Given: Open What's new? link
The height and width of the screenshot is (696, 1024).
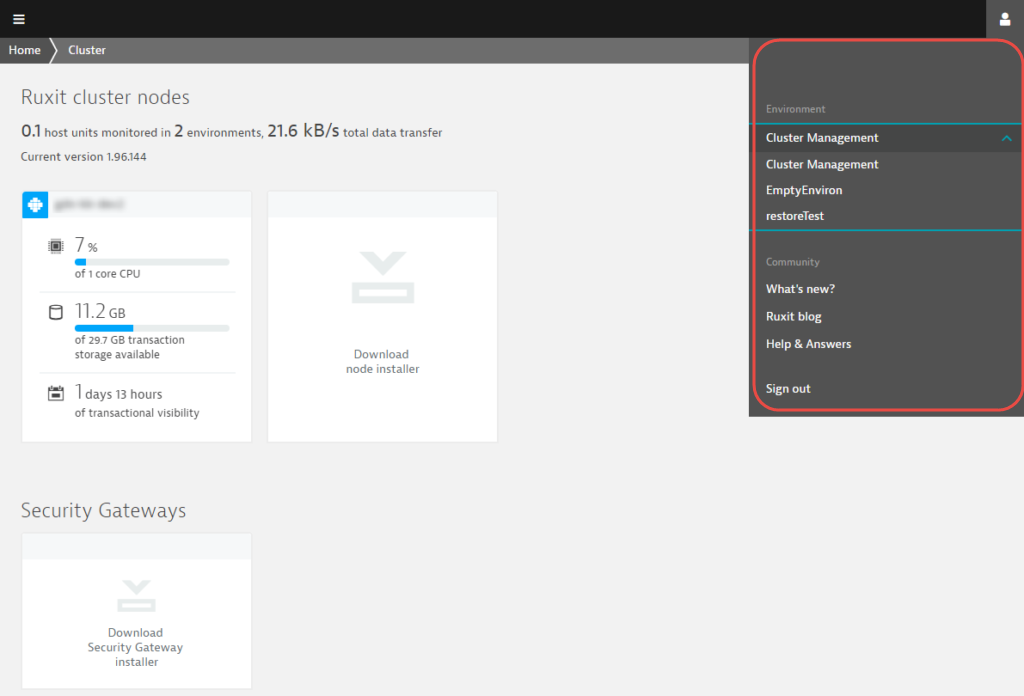Looking at the screenshot, I should pyautogui.click(x=800, y=289).
